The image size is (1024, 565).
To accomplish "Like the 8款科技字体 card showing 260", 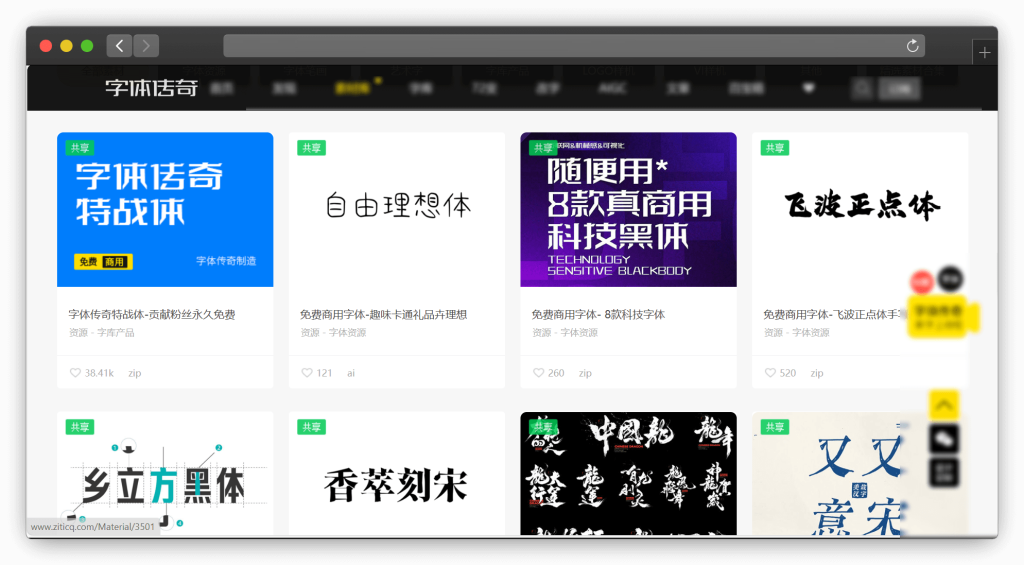I will point(539,373).
